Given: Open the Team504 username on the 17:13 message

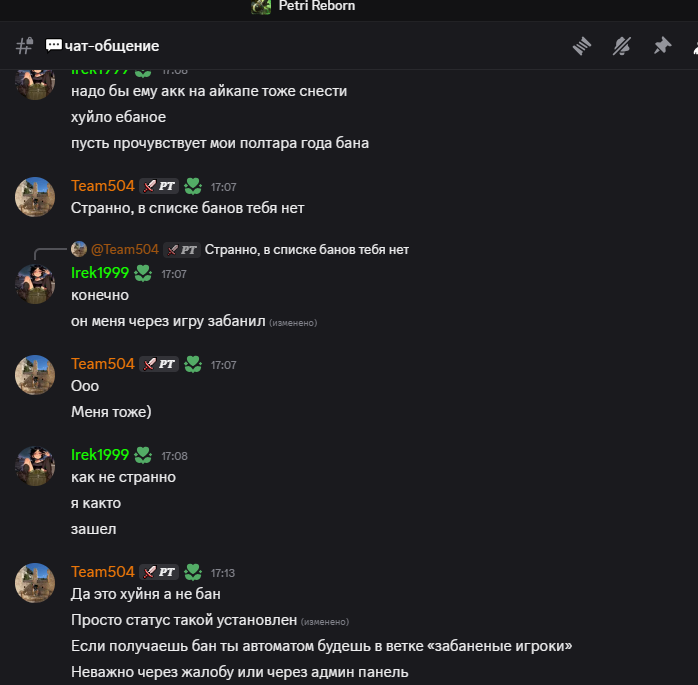Looking at the screenshot, I should coord(102,572).
